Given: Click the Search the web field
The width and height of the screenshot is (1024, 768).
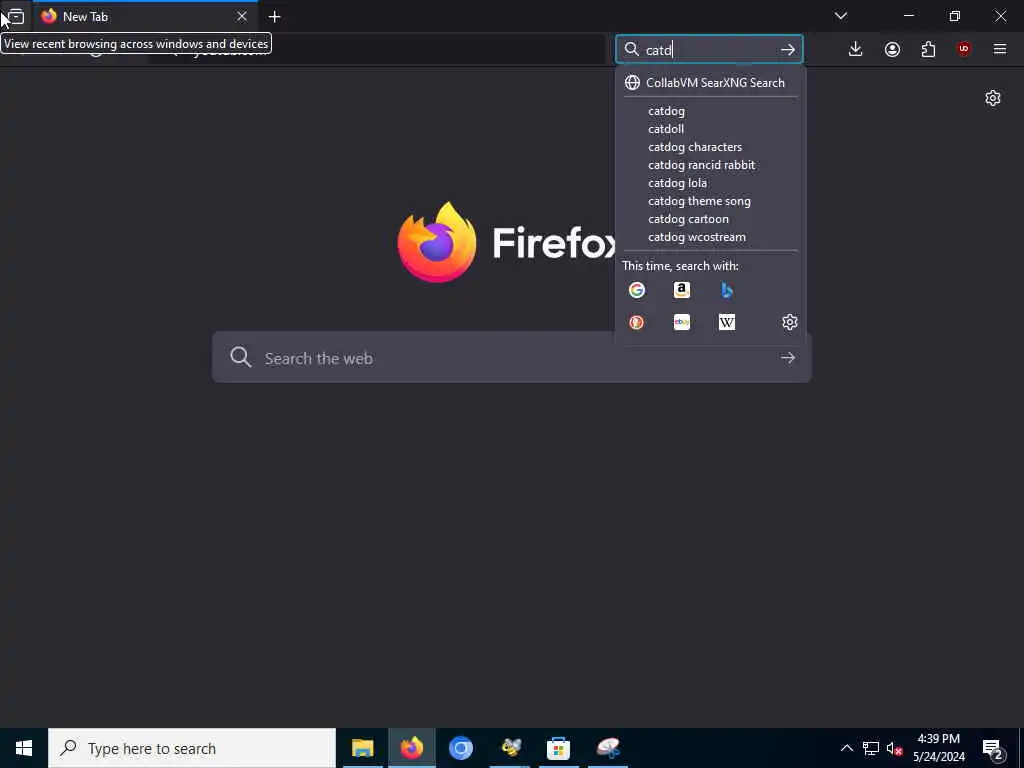Looking at the screenshot, I should point(511,357).
